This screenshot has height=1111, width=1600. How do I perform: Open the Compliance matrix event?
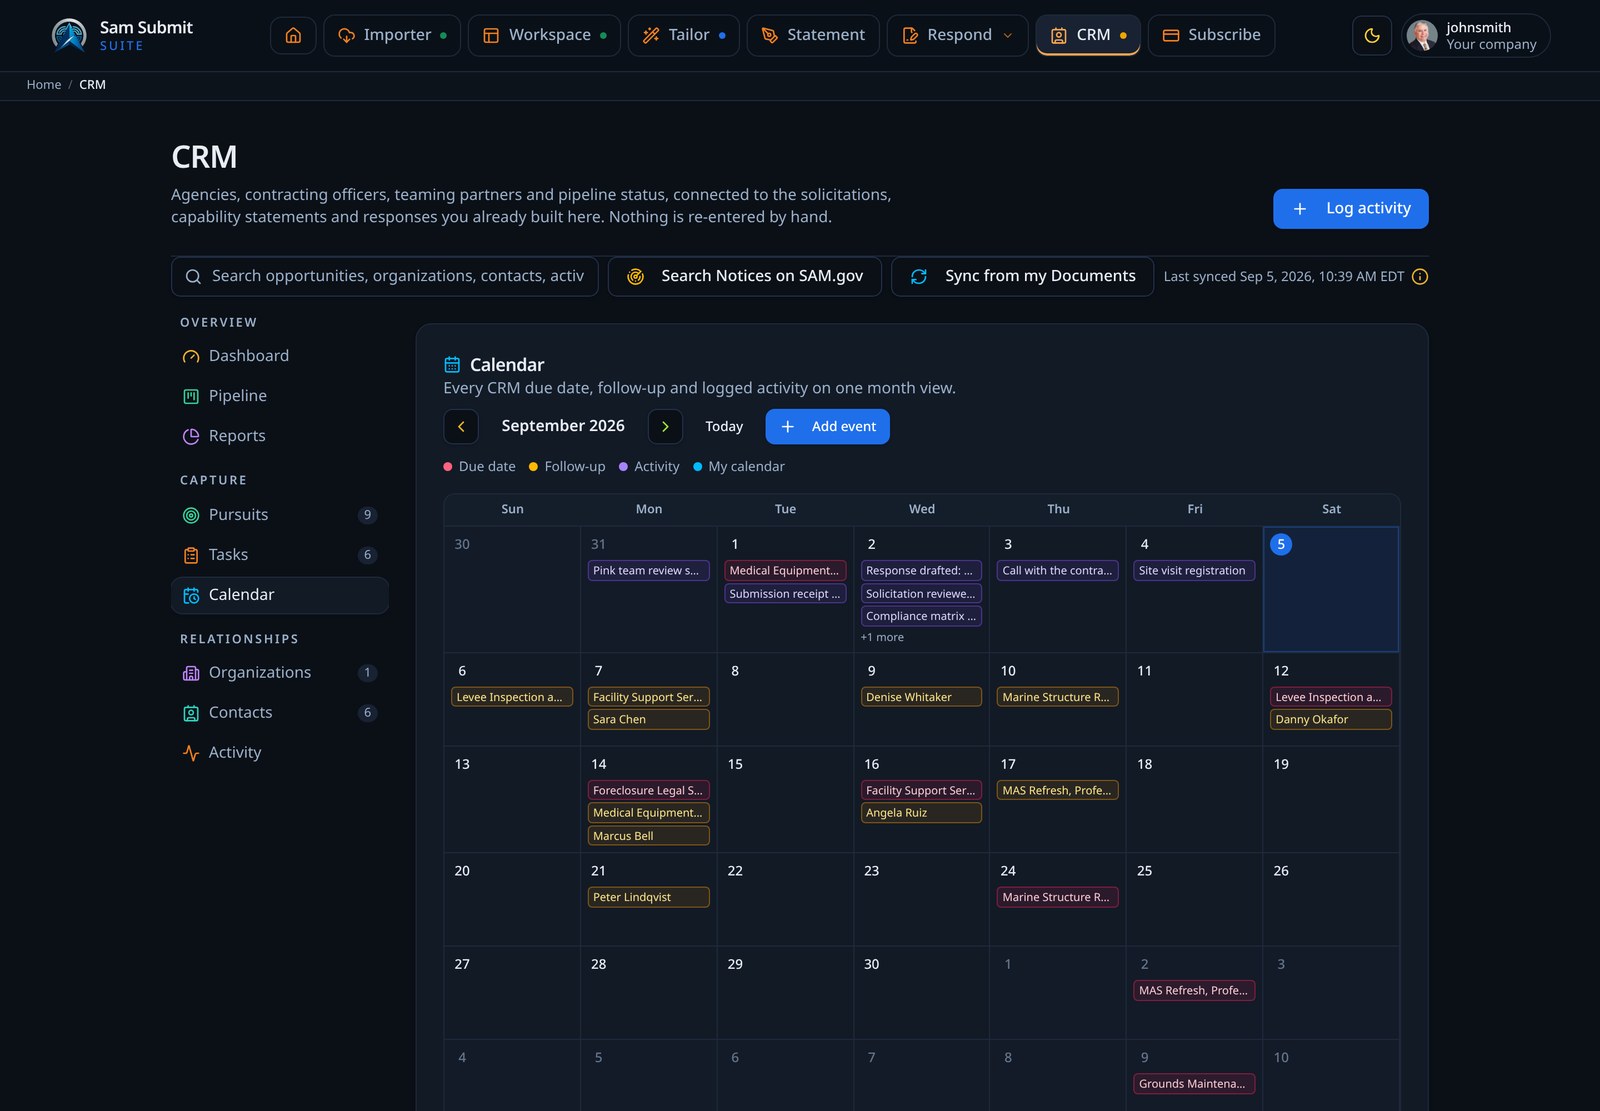[921, 617]
